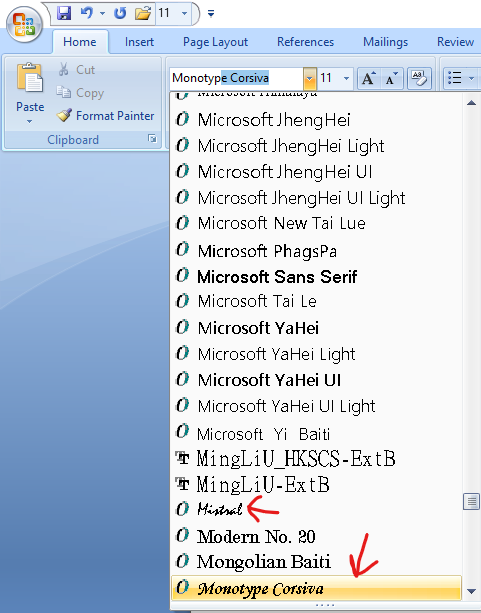Pick Microsoft YaHei UI font

316,380
